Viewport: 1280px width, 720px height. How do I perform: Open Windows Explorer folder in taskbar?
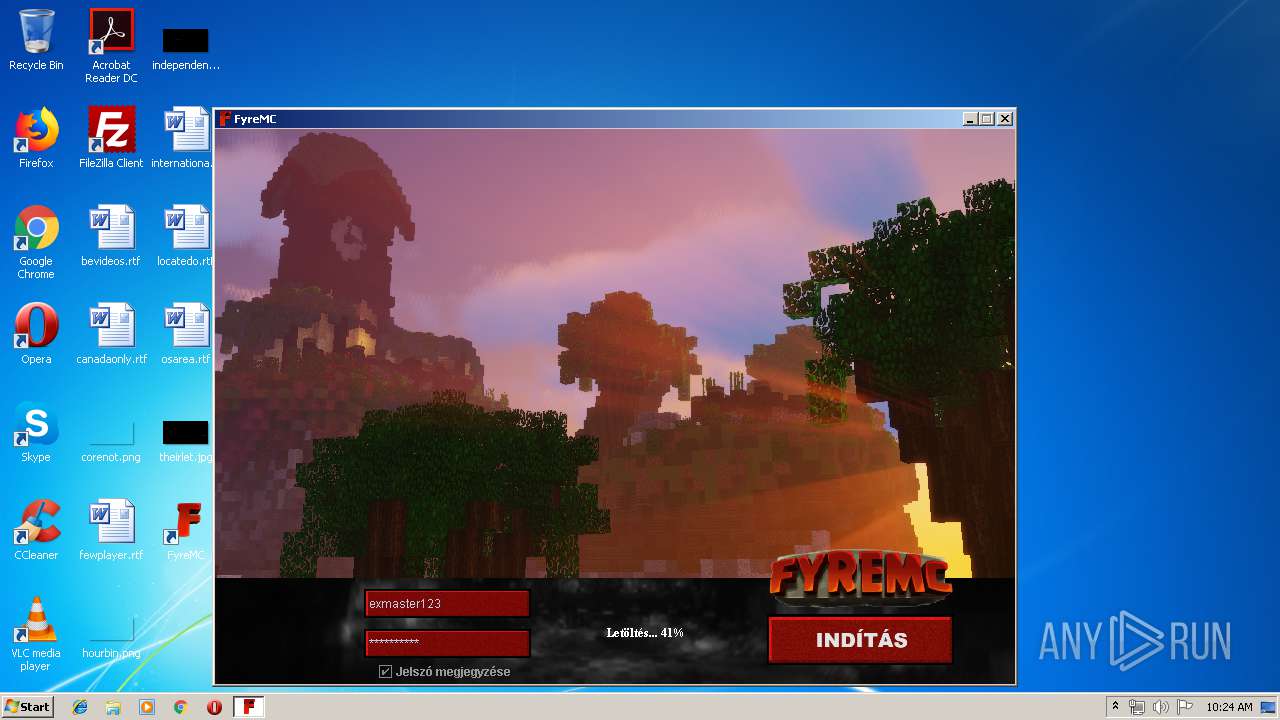point(113,707)
